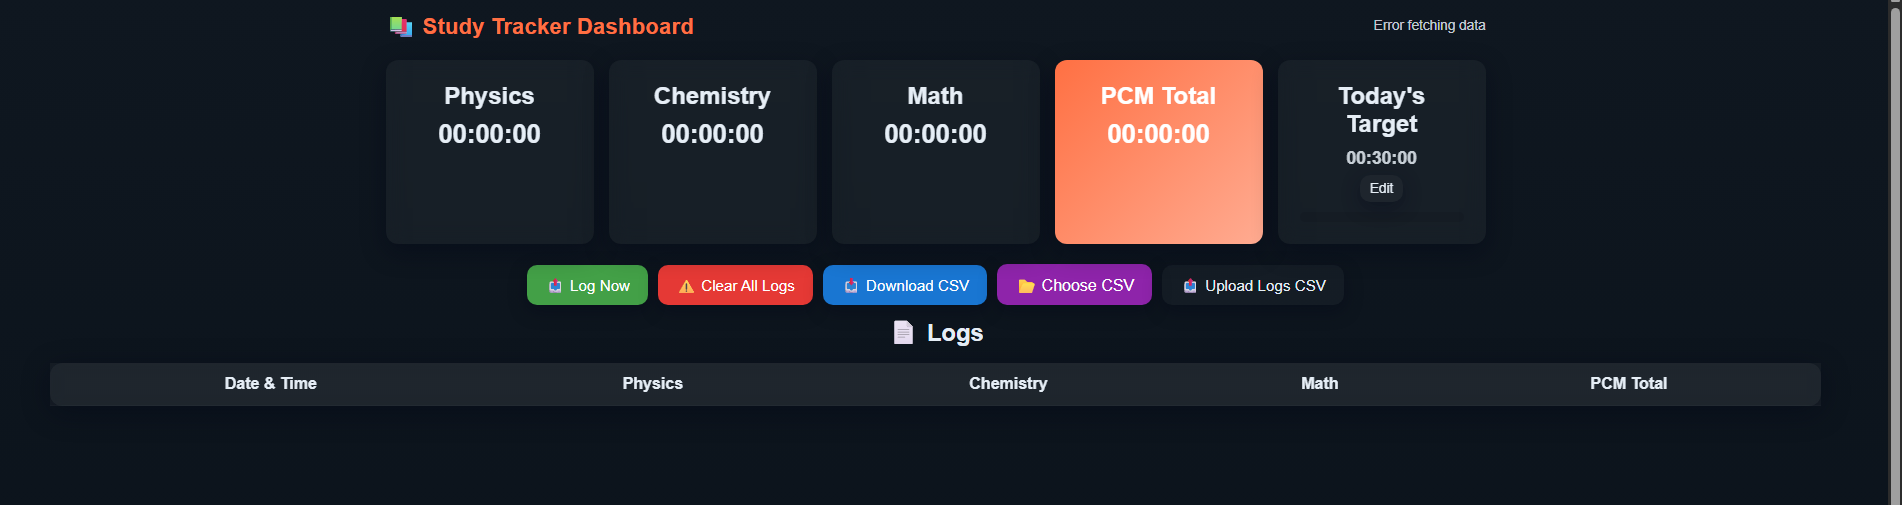The height and width of the screenshot is (505, 1902).
Task: Click the upload icon on Upload Logs CSV
Action: pyautogui.click(x=1190, y=286)
